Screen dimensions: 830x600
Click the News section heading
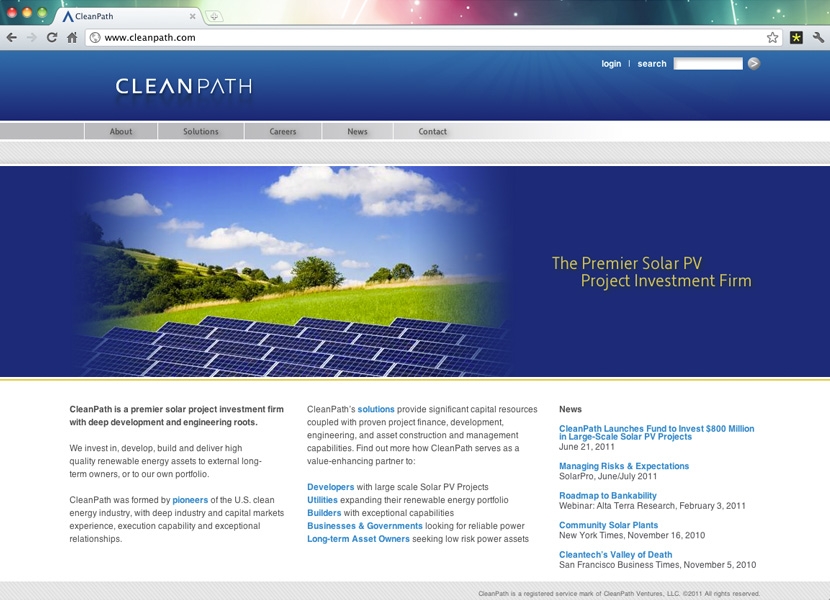[570, 409]
